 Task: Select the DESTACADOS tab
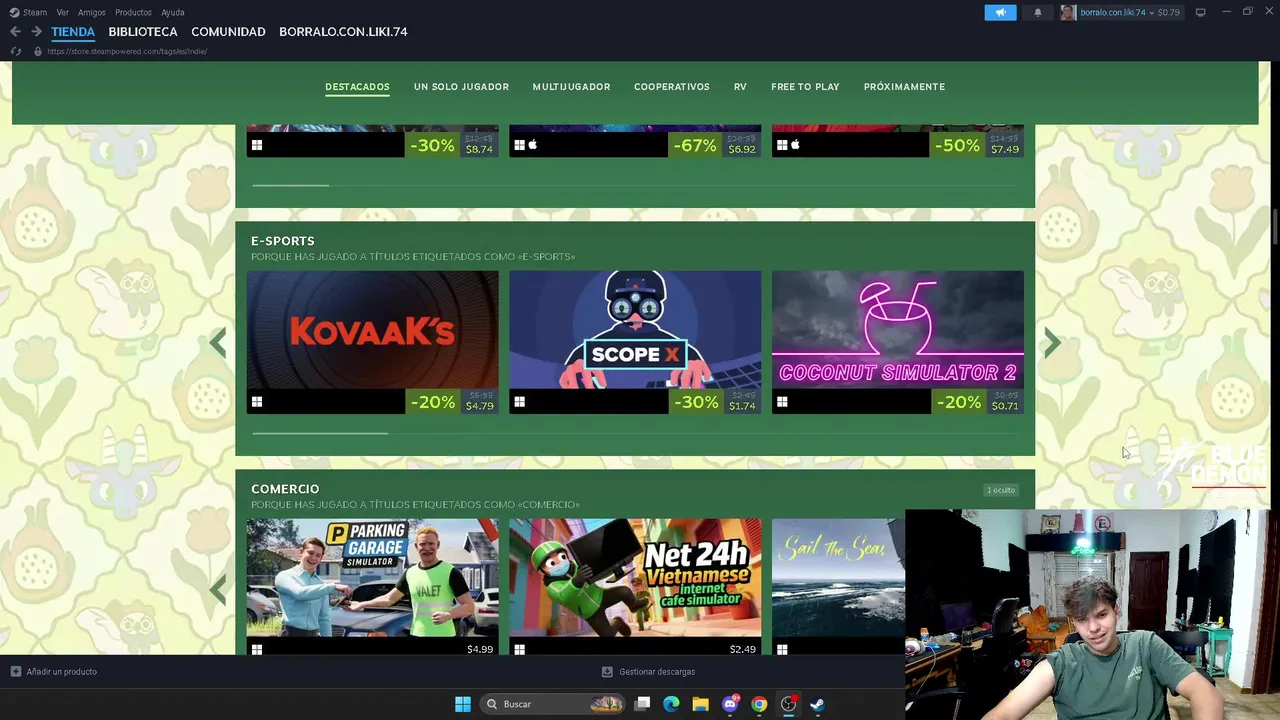(357, 87)
